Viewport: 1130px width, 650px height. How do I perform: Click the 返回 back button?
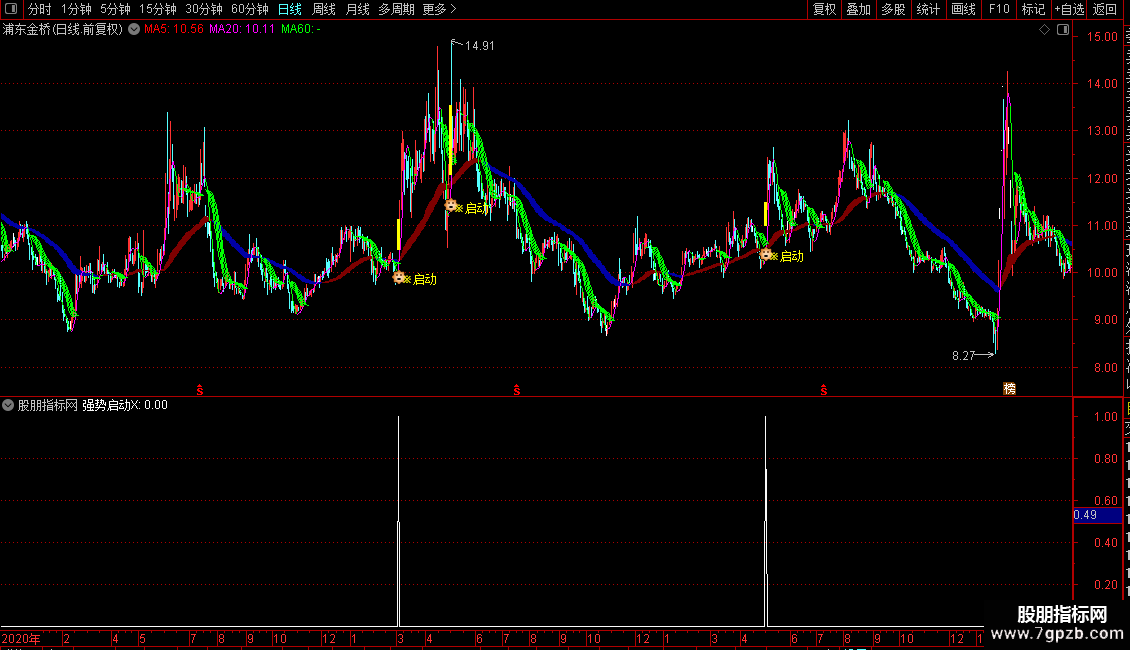pos(1104,9)
